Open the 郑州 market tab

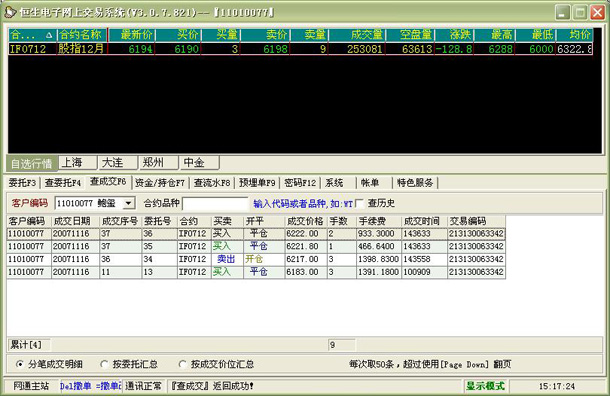click(159, 162)
